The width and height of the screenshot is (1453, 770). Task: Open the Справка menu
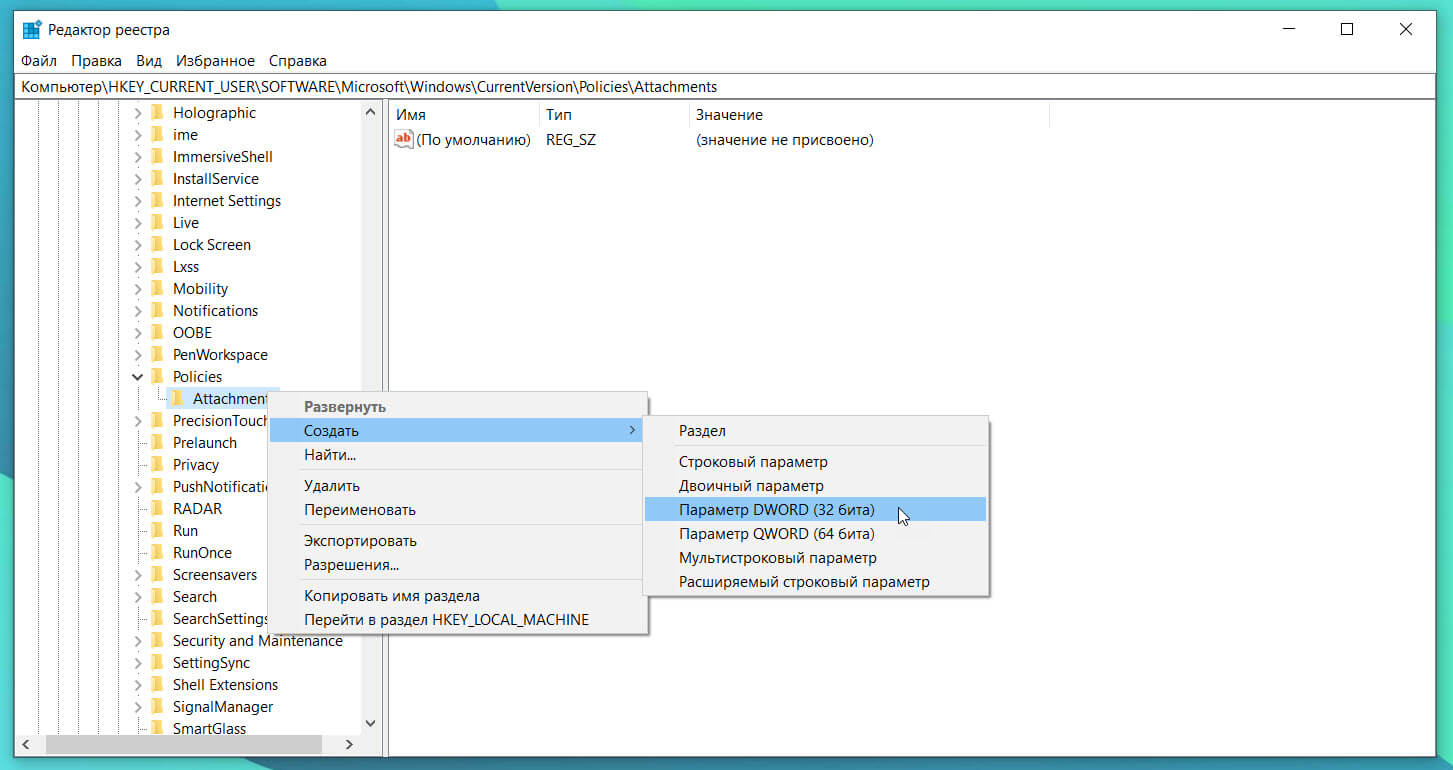pos(298,61)
